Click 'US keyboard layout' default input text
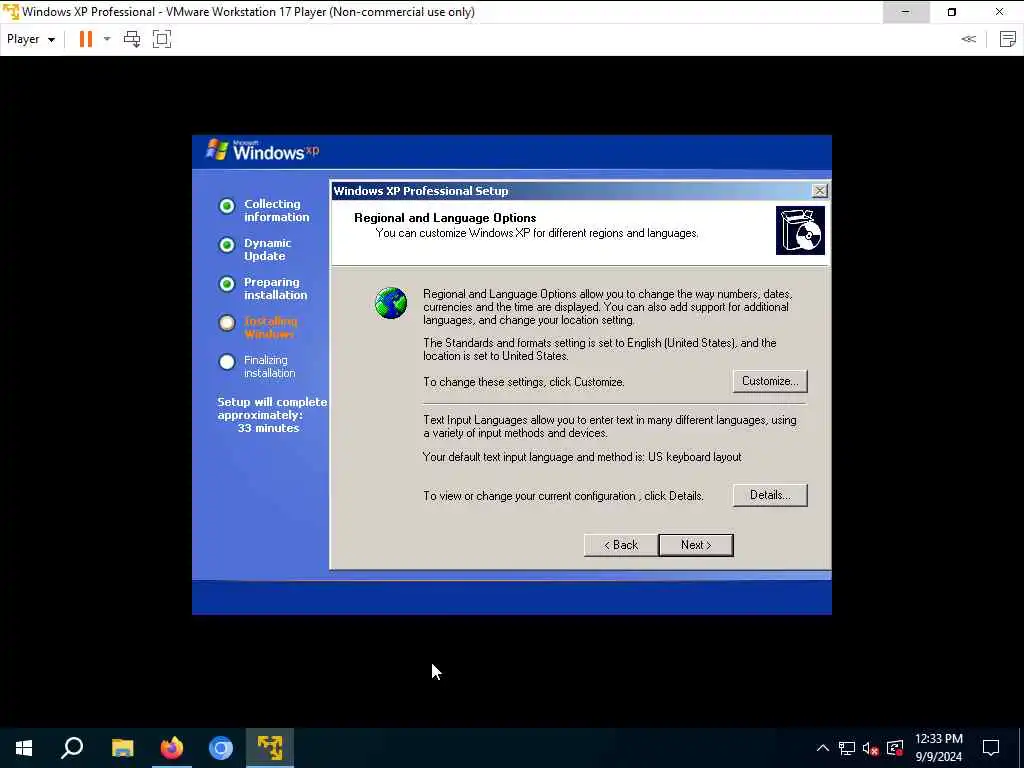Viewport: 1024px width, 768px height. click(694, 457)
